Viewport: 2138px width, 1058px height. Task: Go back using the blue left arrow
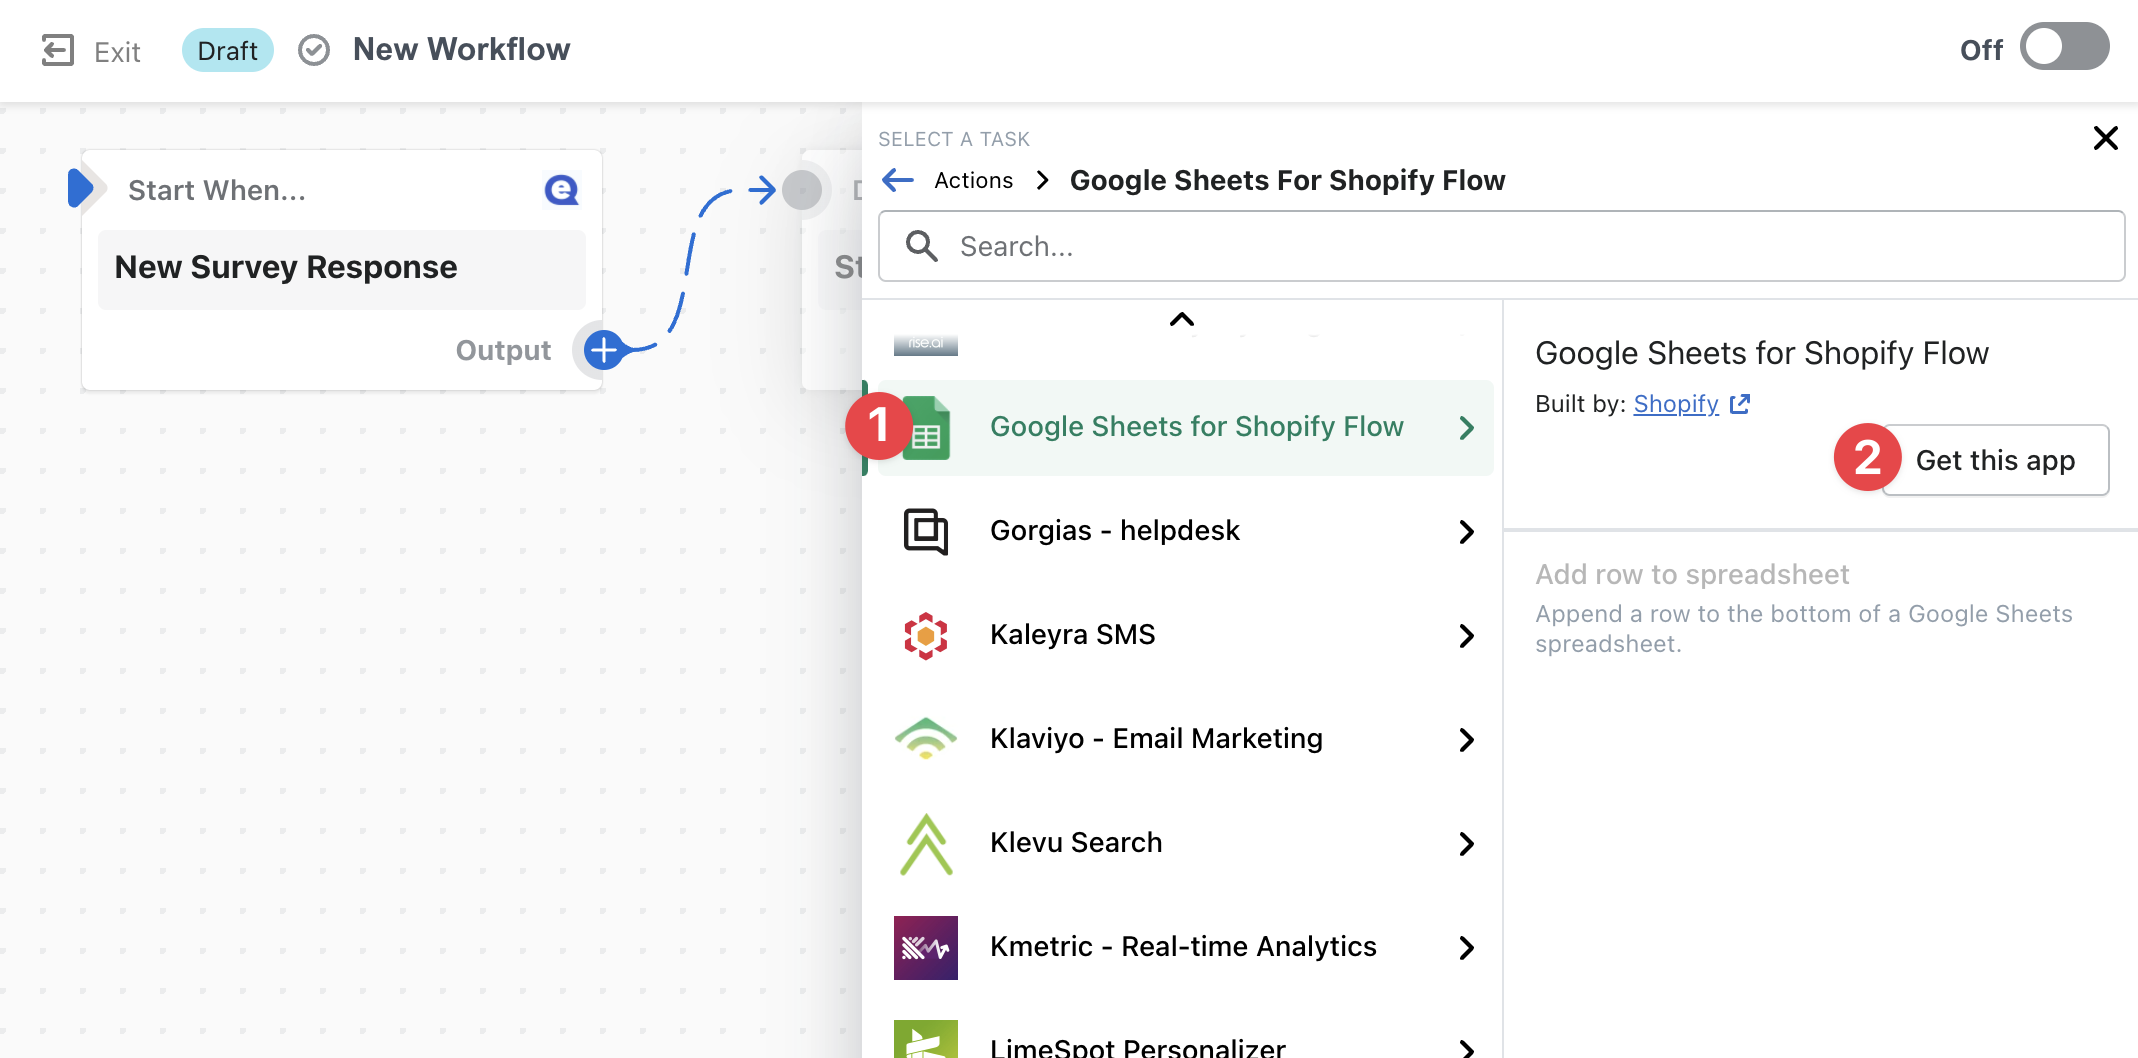click(x=898, y=180)
